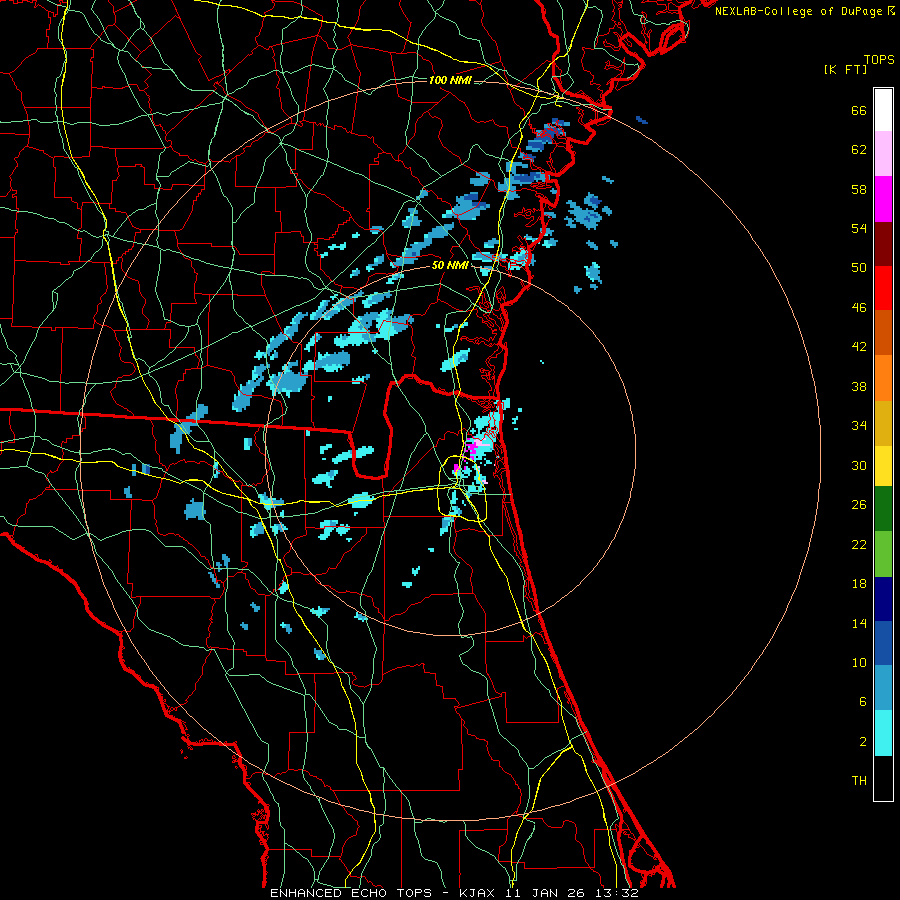The height and width of the screenshot is (900, 900).
Task: Click the "[K FT]" units label
Action: (845, 69)
